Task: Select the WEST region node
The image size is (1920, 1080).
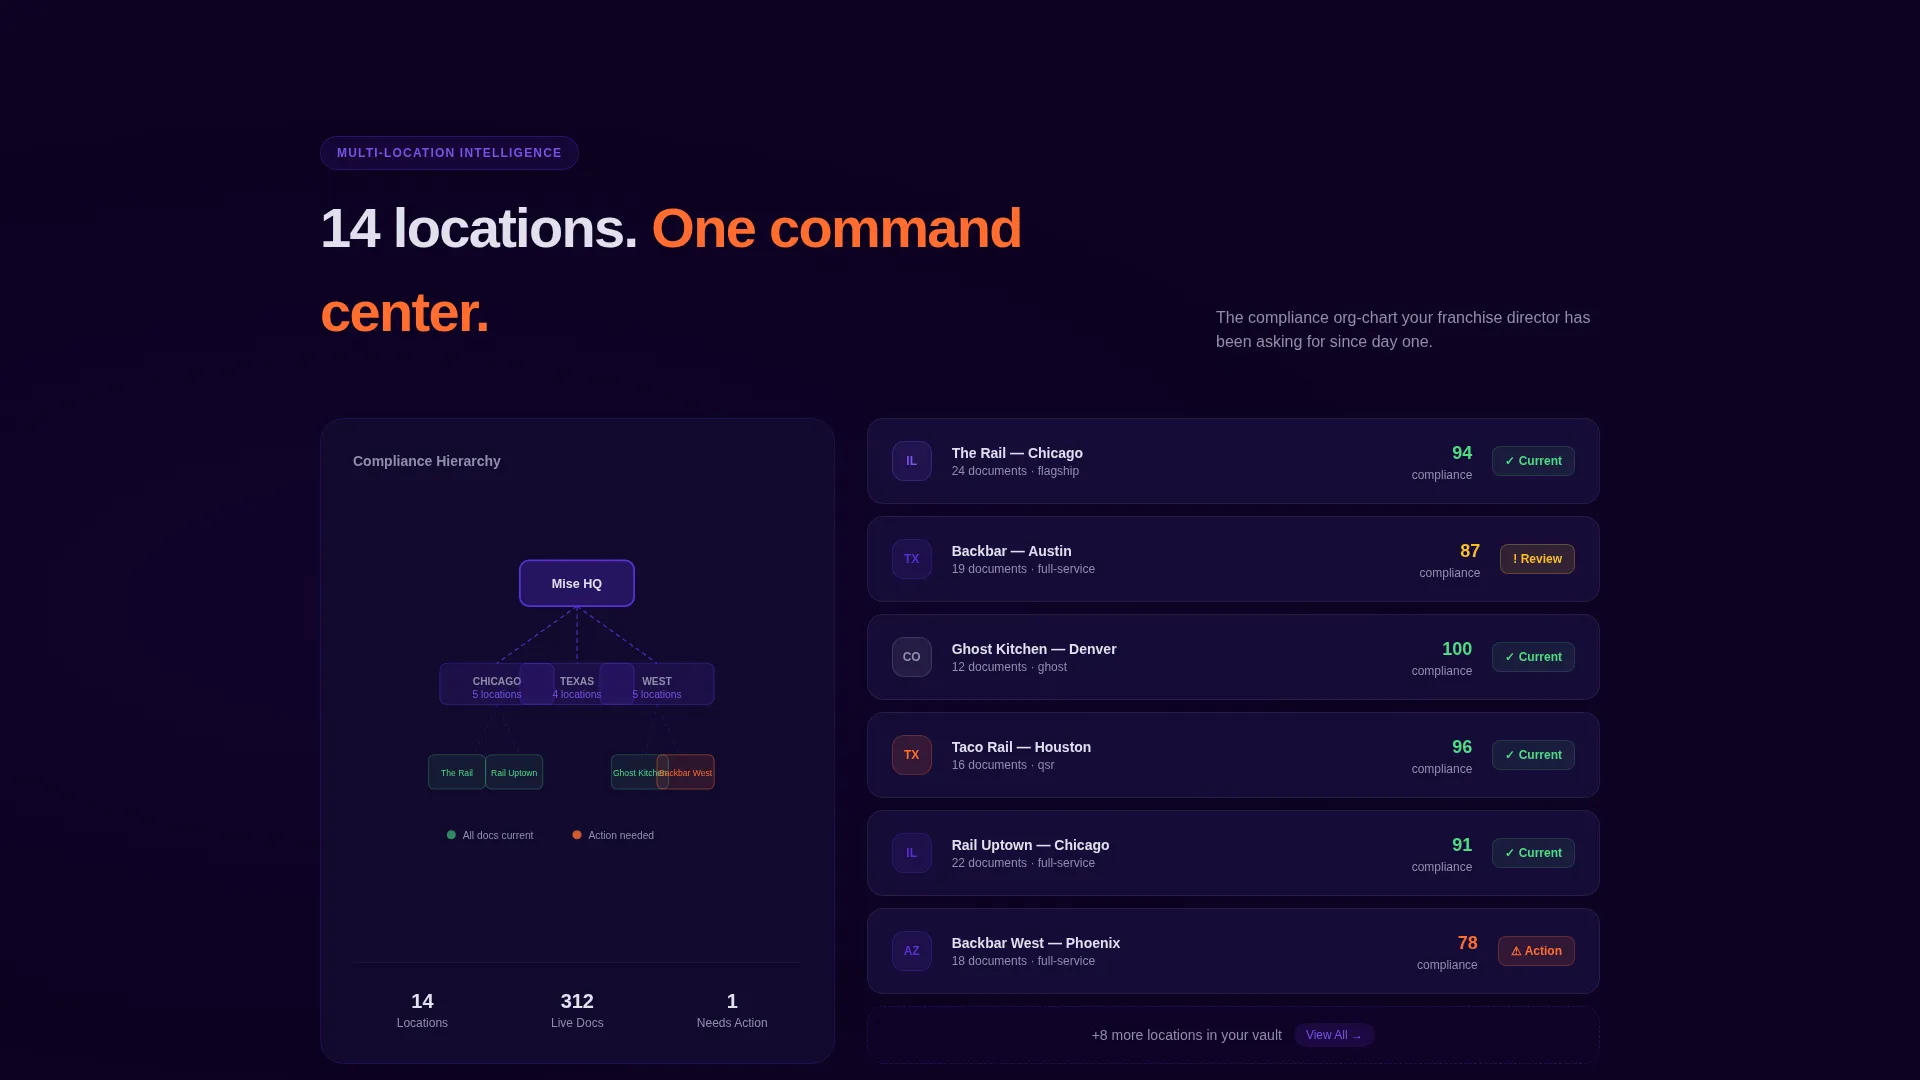Action: point(657,684)
